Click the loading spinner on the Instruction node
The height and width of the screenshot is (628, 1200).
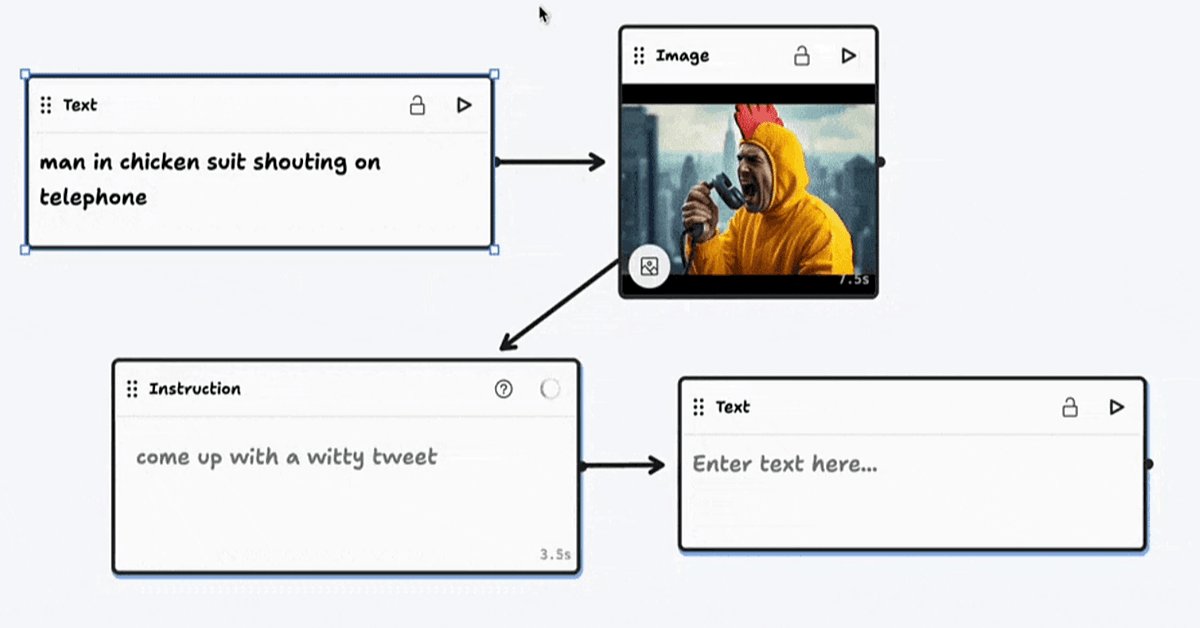550,389
